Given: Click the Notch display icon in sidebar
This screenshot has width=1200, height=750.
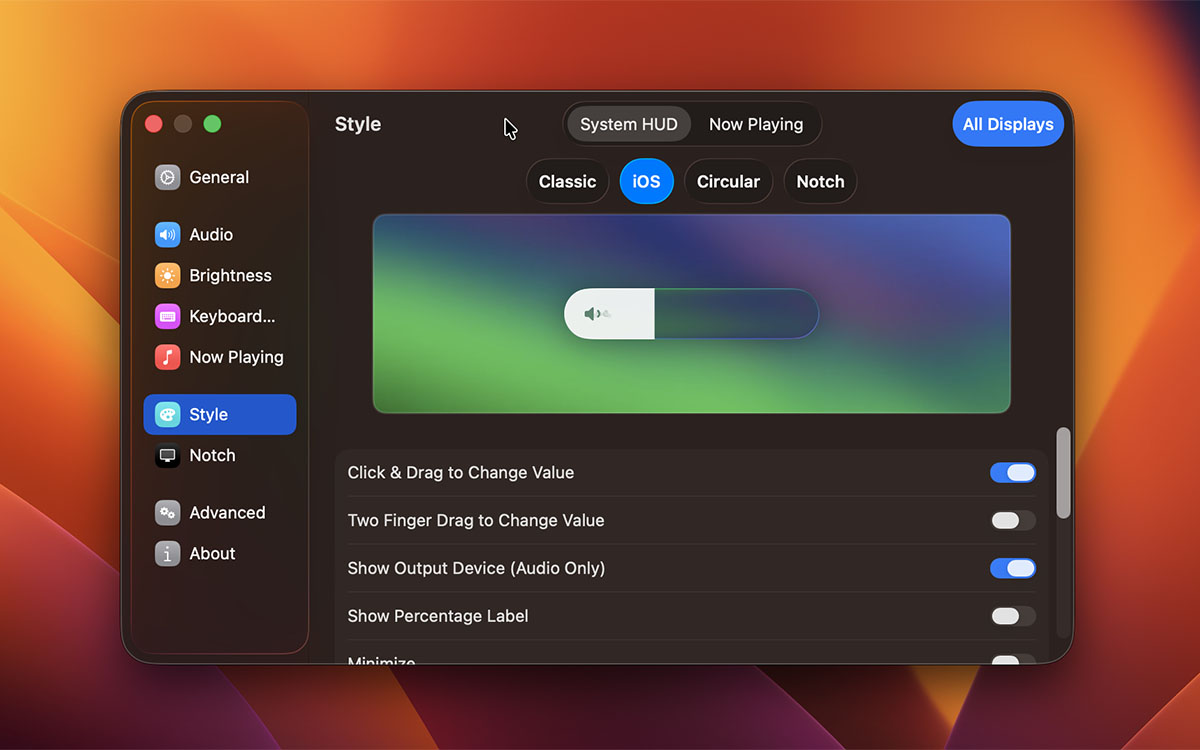Looking at the screenshot, I should coord(167,456).
